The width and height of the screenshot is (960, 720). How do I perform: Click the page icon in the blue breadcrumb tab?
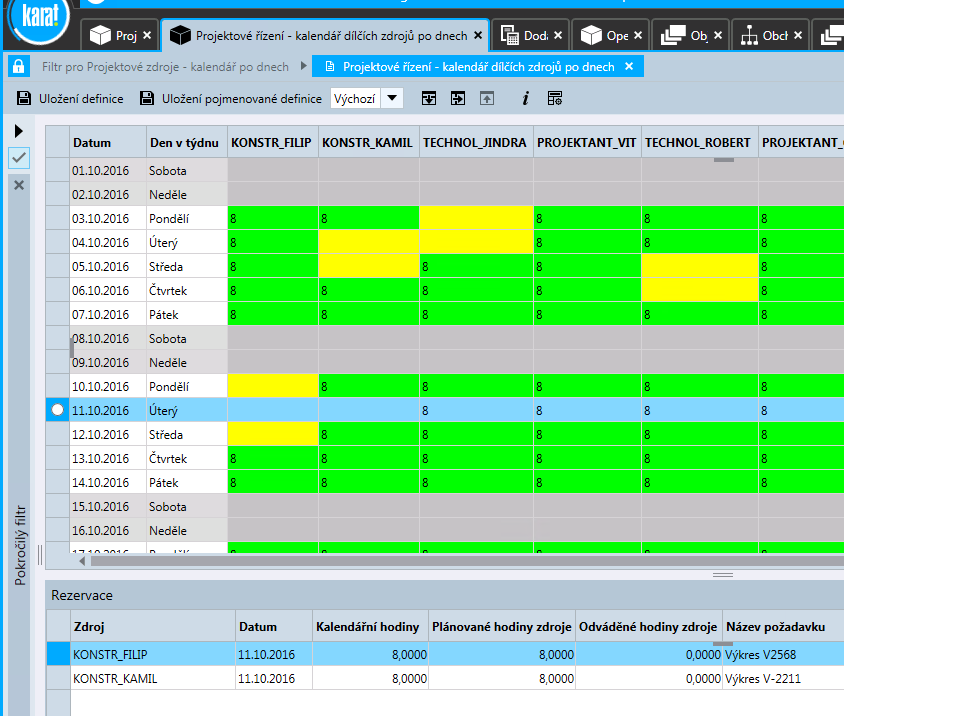tap(329, 66)
